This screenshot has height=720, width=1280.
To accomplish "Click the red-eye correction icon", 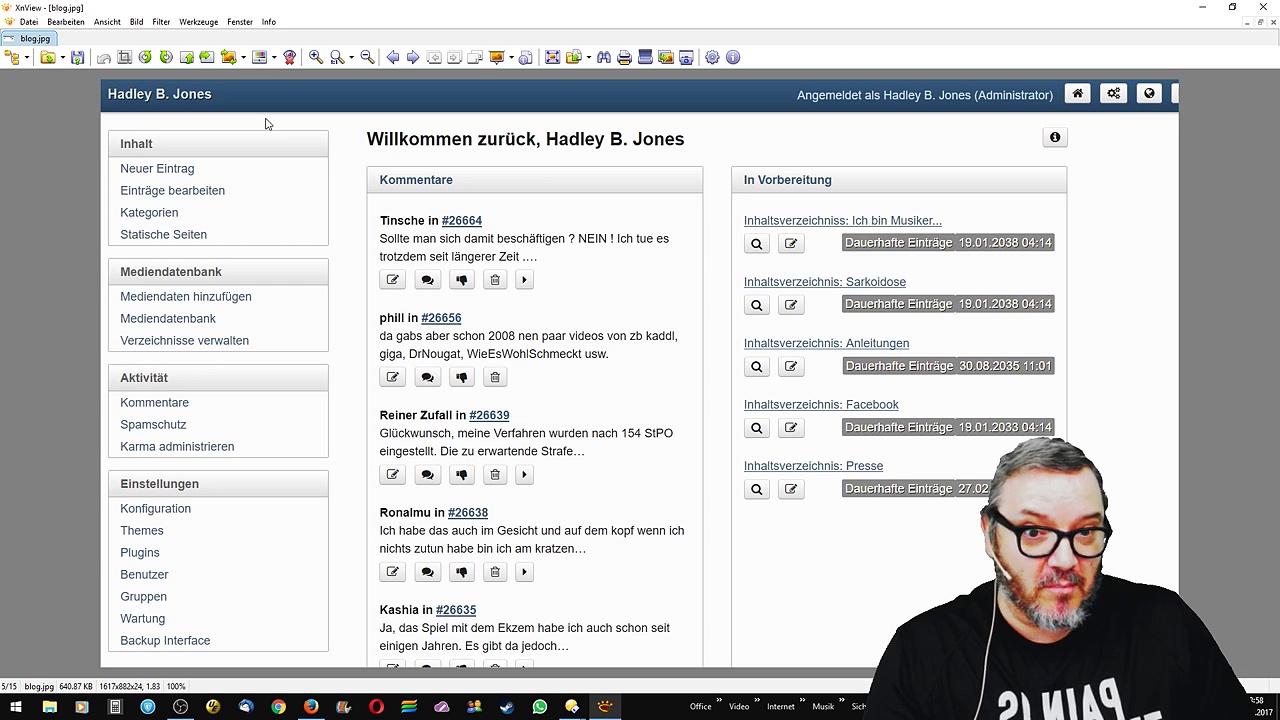I will pyautogui.click(x=289, y=58).
